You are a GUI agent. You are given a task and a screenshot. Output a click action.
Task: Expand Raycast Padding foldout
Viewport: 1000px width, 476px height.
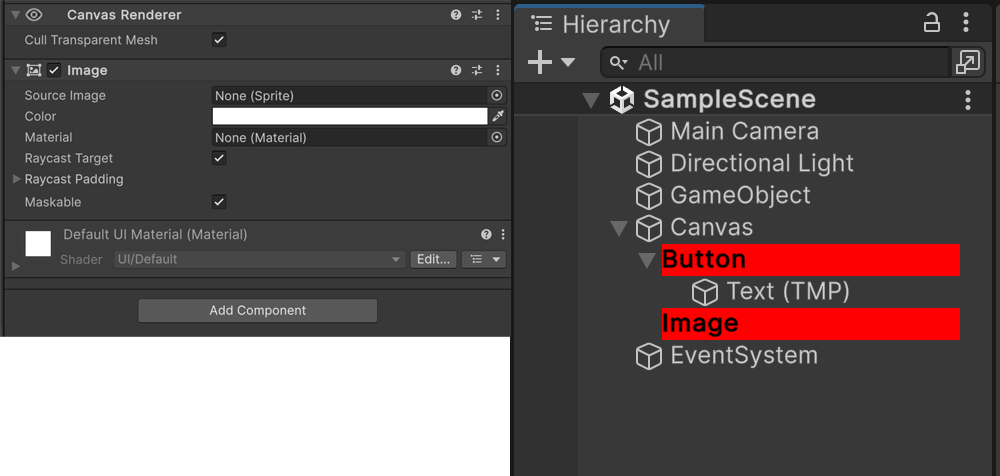[x=17, y=179]
